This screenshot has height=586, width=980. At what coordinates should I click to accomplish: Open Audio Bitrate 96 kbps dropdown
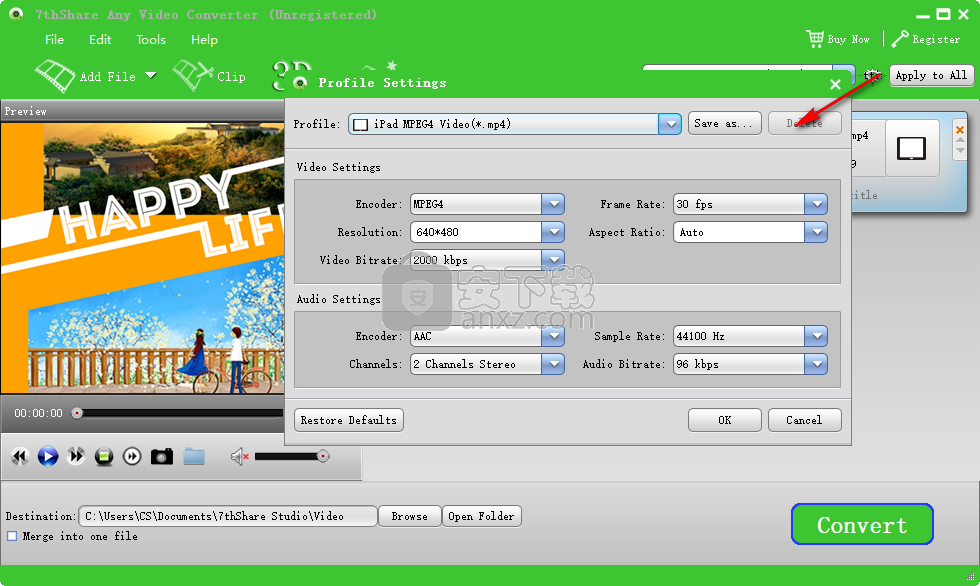(816, 364)
